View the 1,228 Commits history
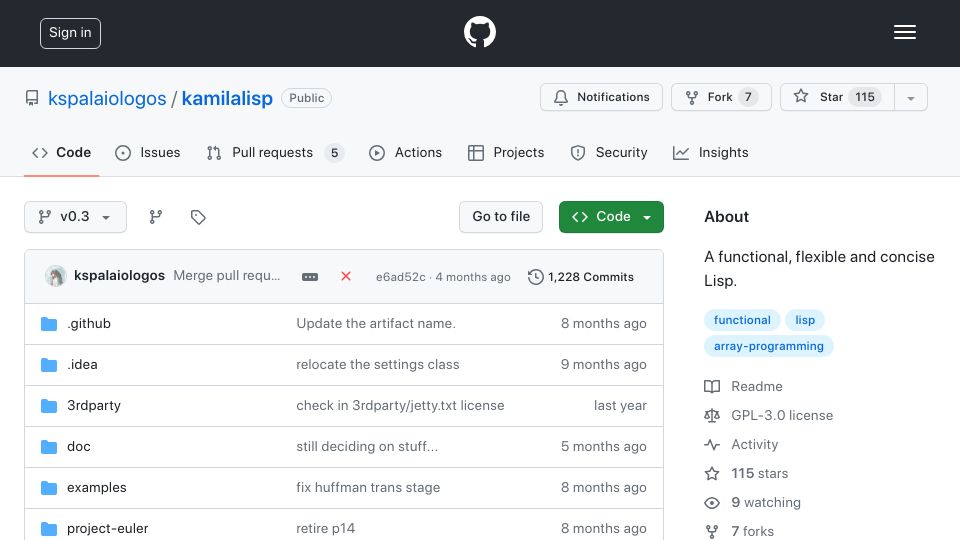Viewport: 960px width, 540px height. pyautogui.click(x=580, y=277)
